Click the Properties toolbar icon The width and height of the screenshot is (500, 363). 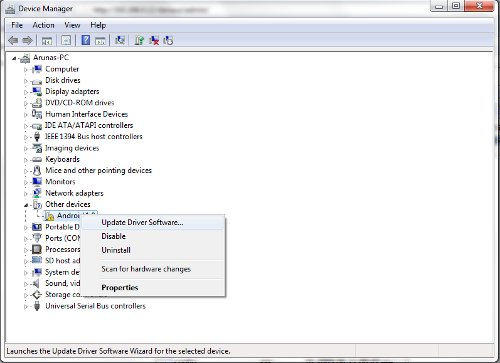click(x=66, y=41)
